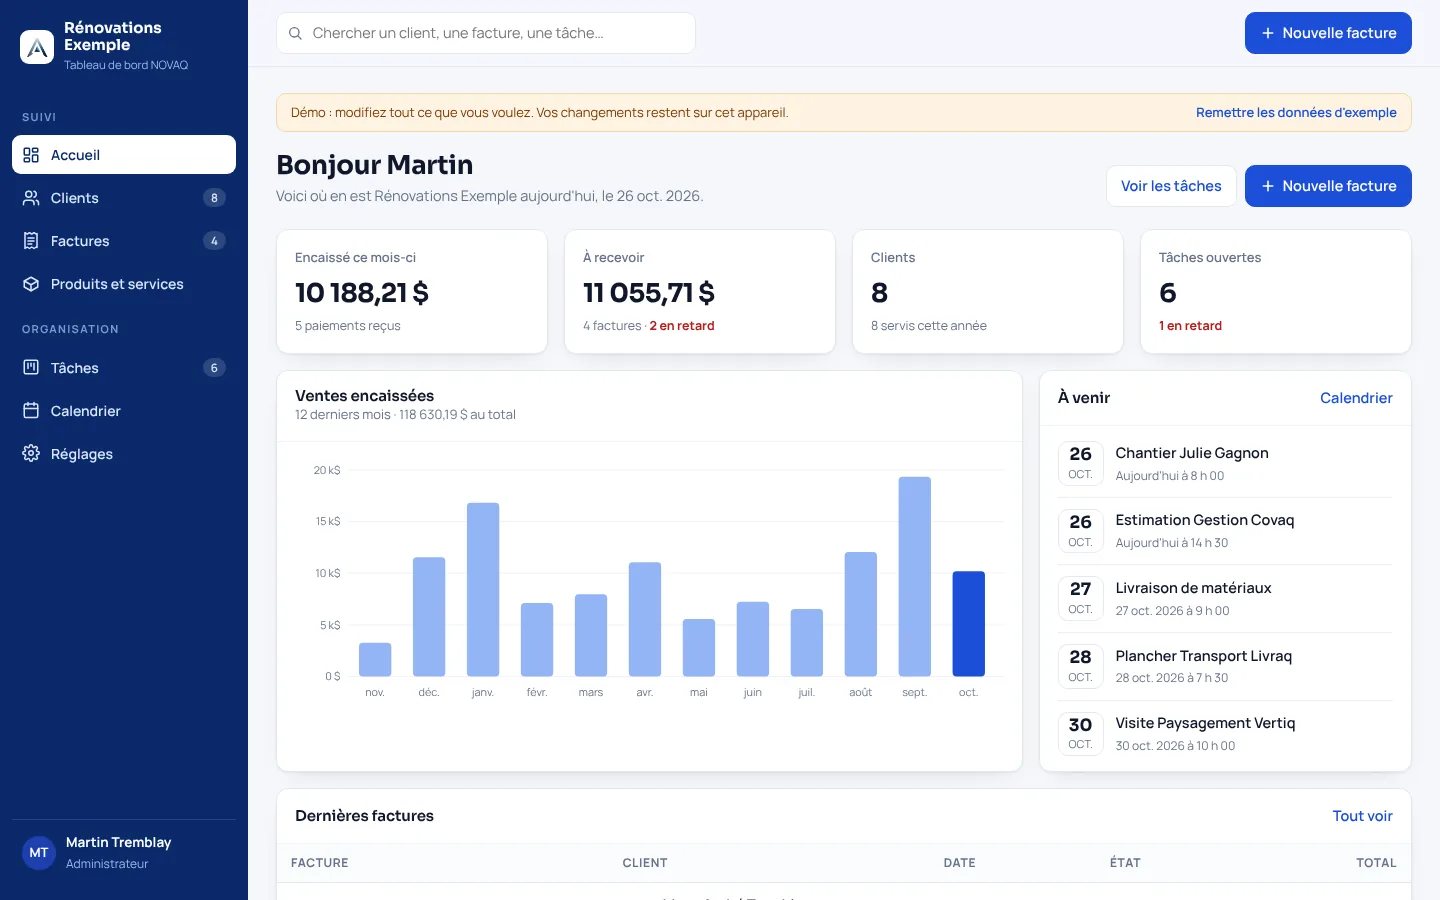Screen dimensions: 1440x900
Task: Click the Tâches board icon
Action: point(31,368)
